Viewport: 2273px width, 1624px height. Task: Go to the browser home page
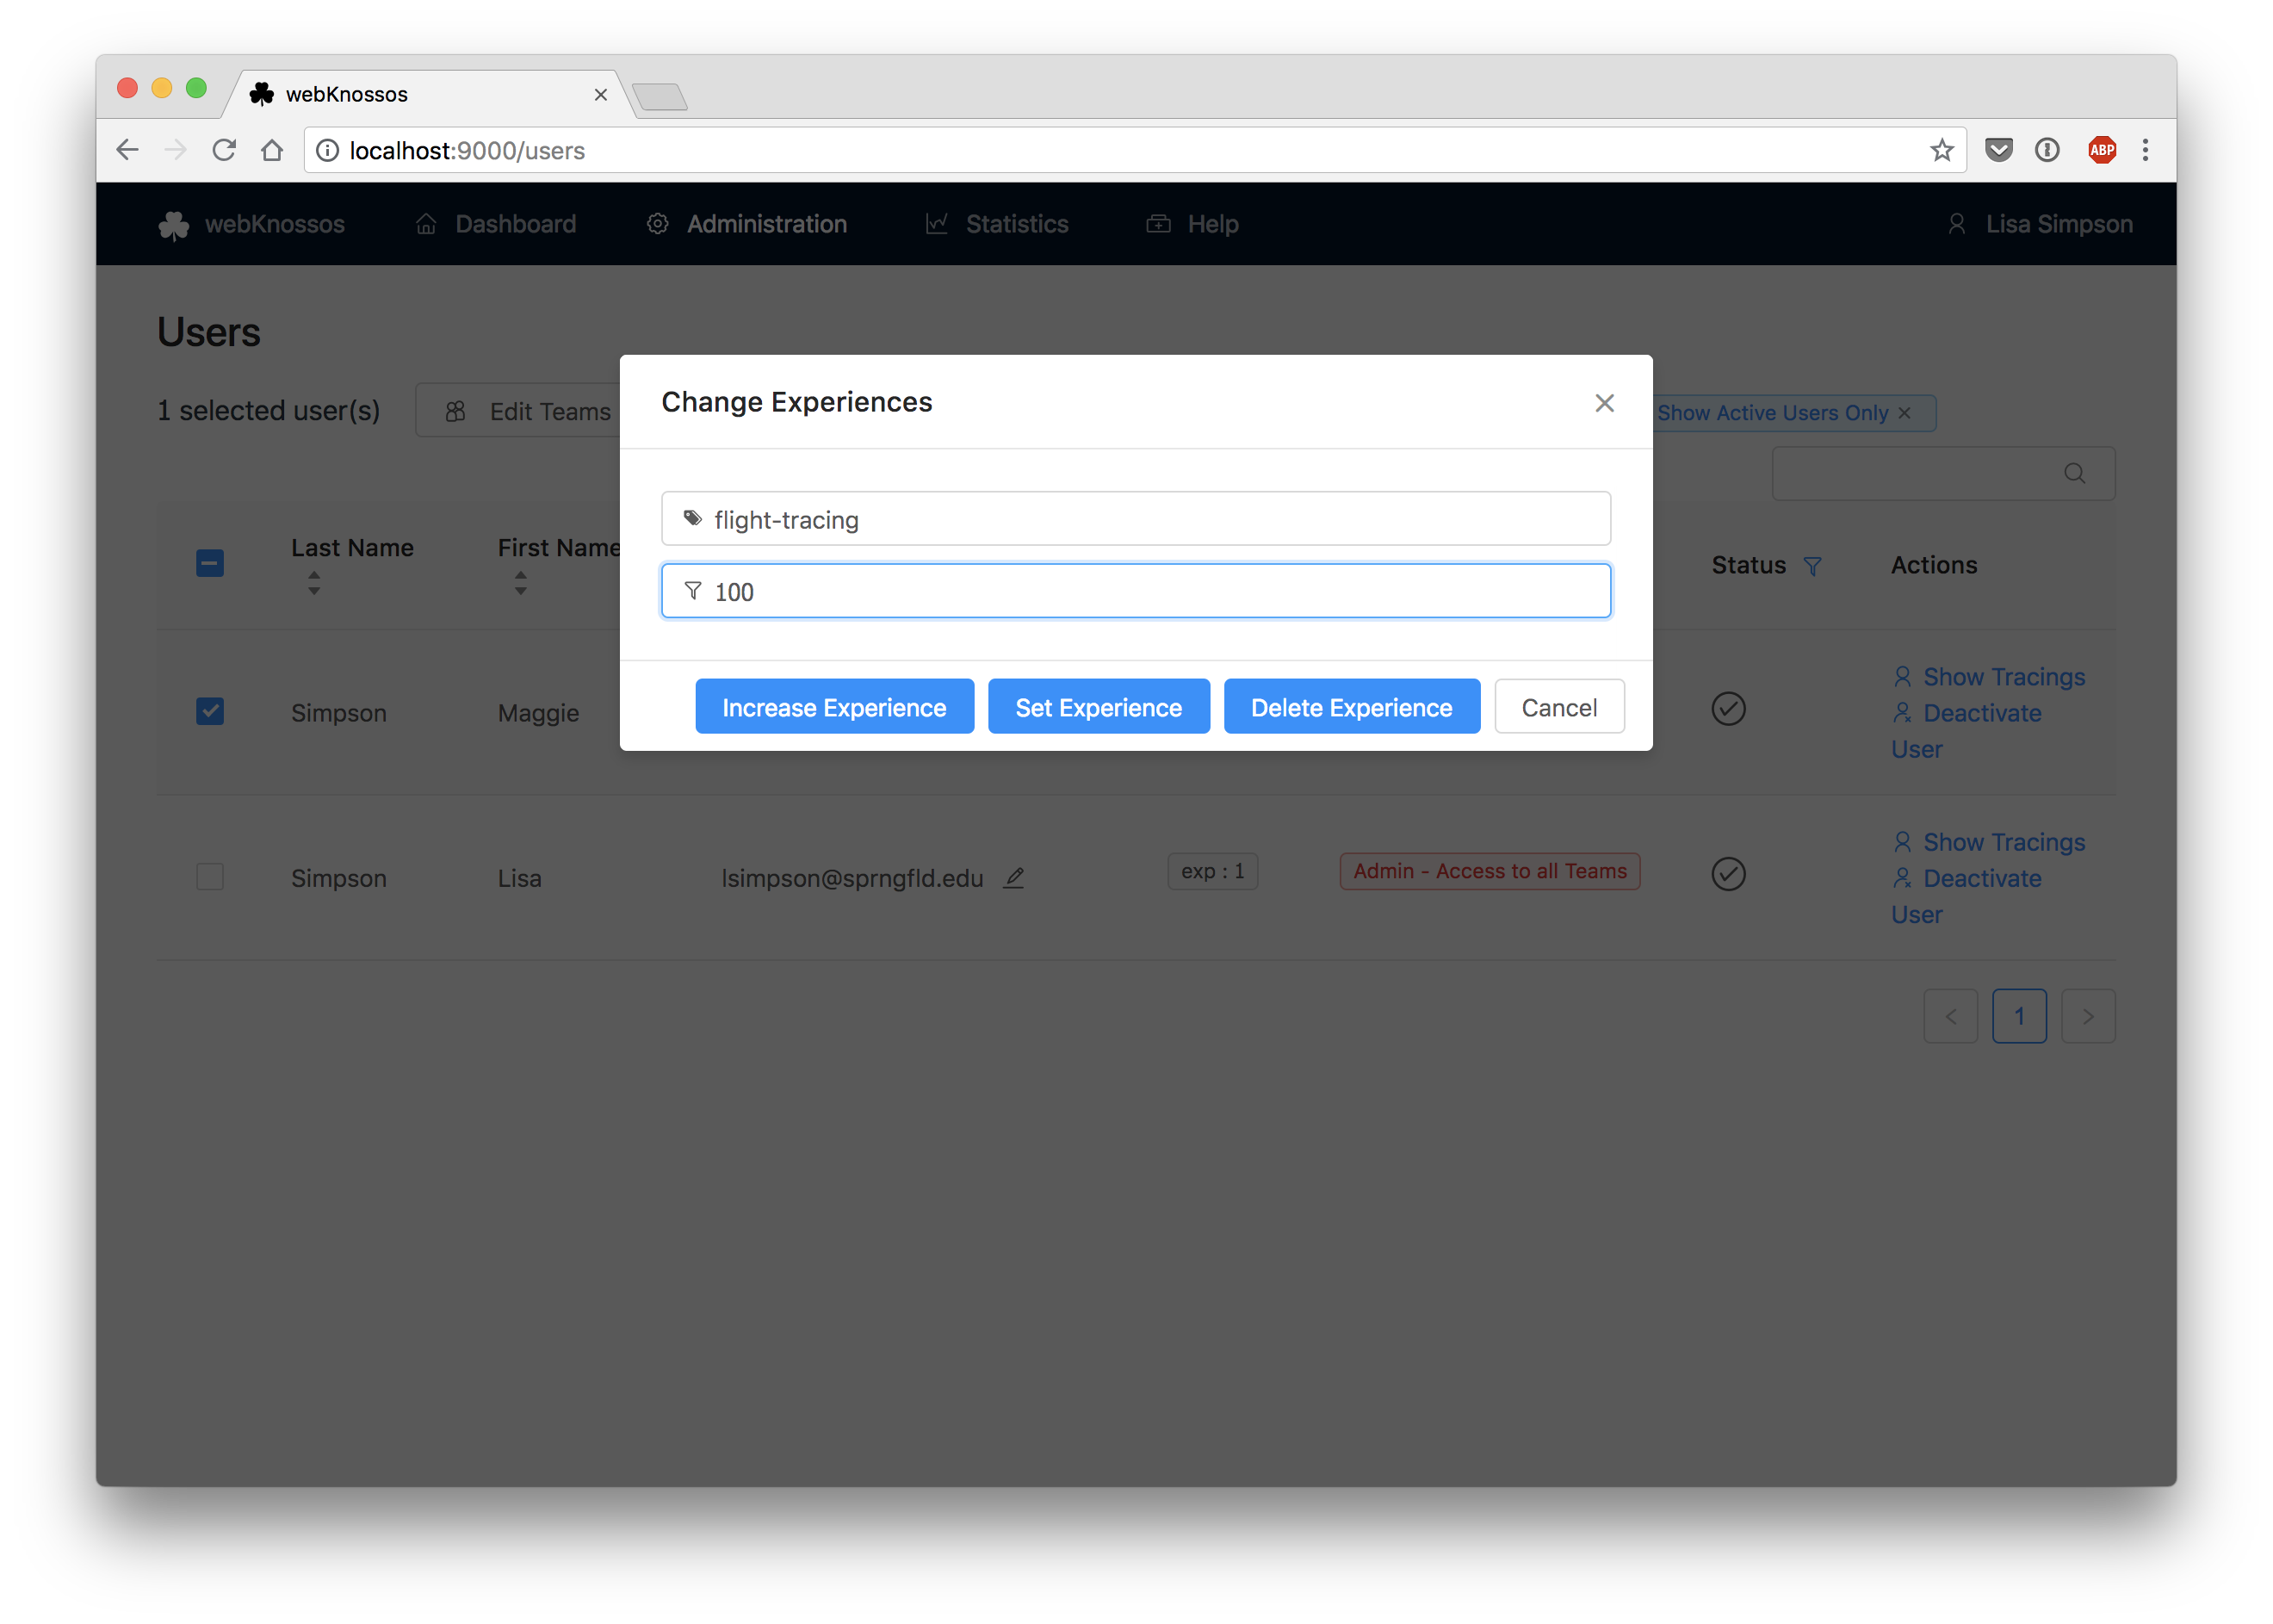[272, 150]
